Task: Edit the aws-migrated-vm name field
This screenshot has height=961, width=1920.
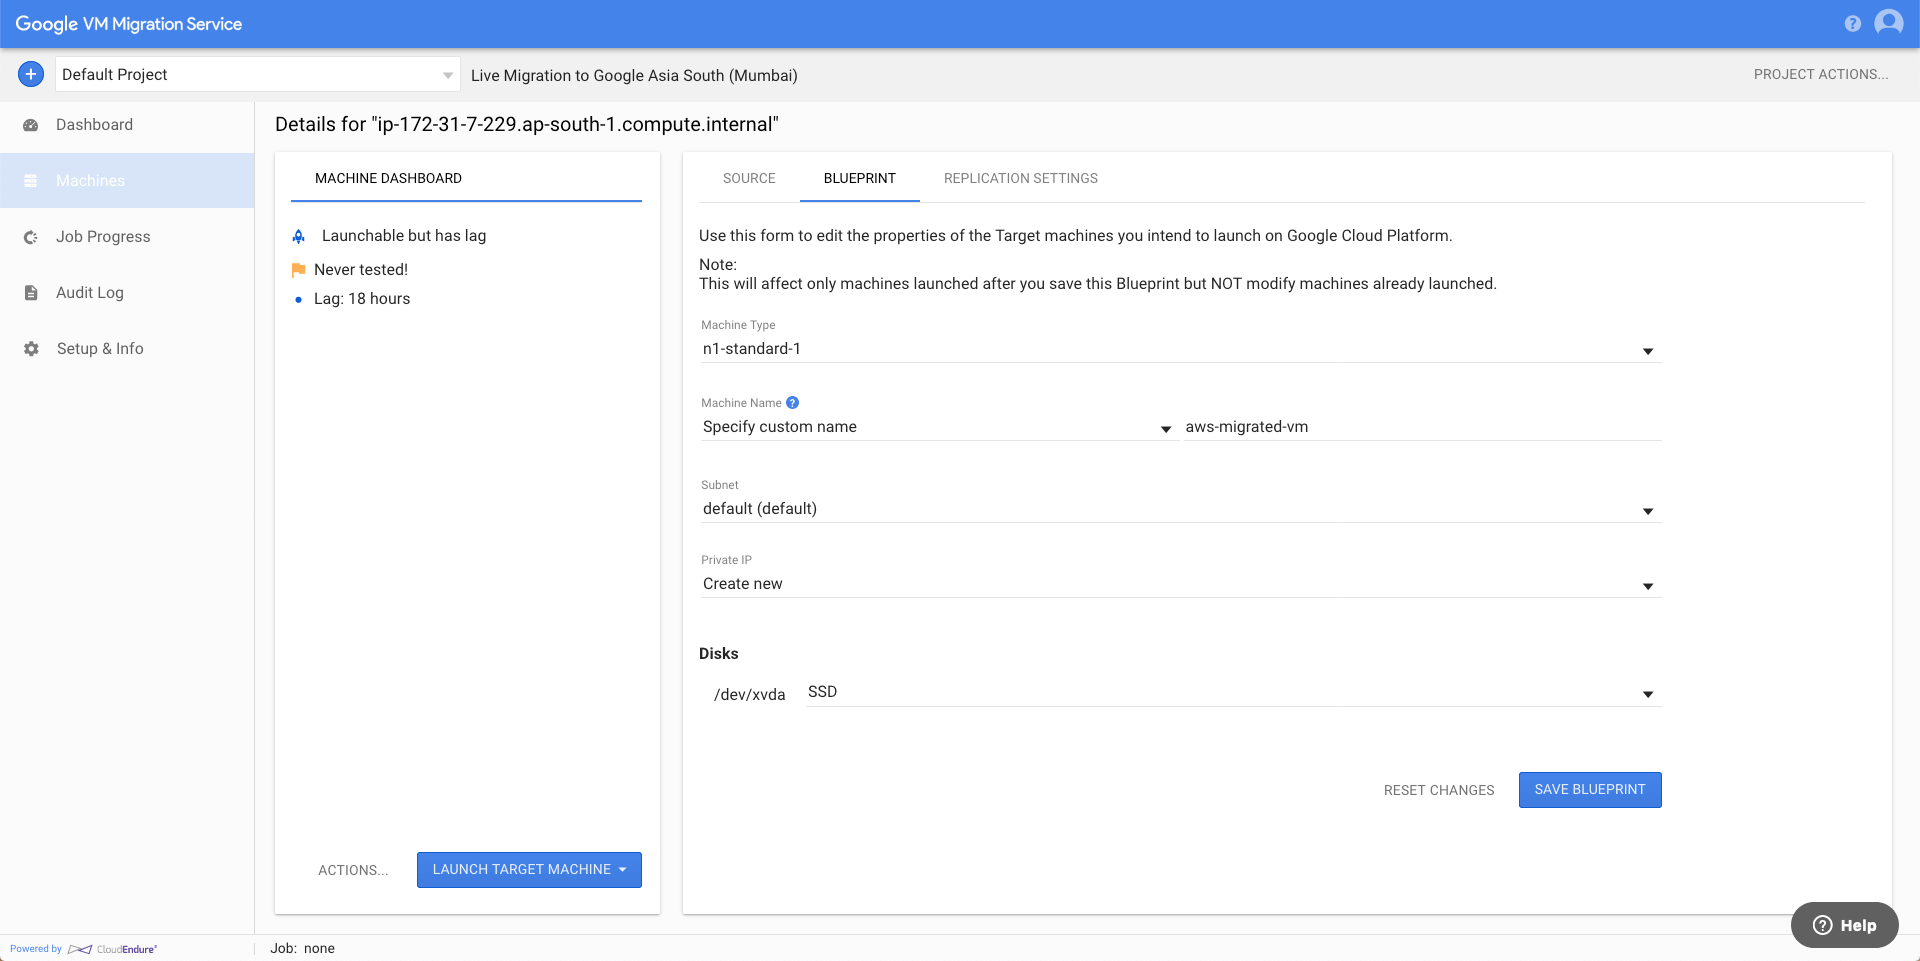Action: point(1423,427)
